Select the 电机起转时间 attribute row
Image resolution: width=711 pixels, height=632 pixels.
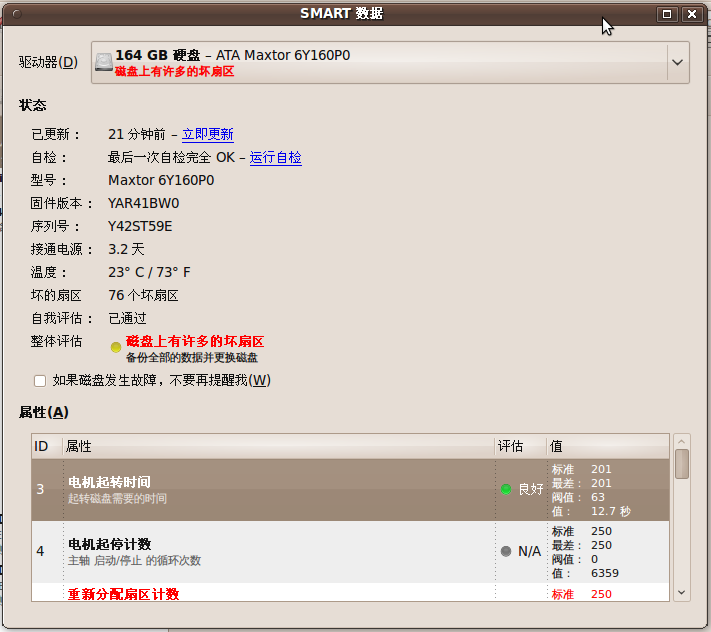[x=350, y=490]
